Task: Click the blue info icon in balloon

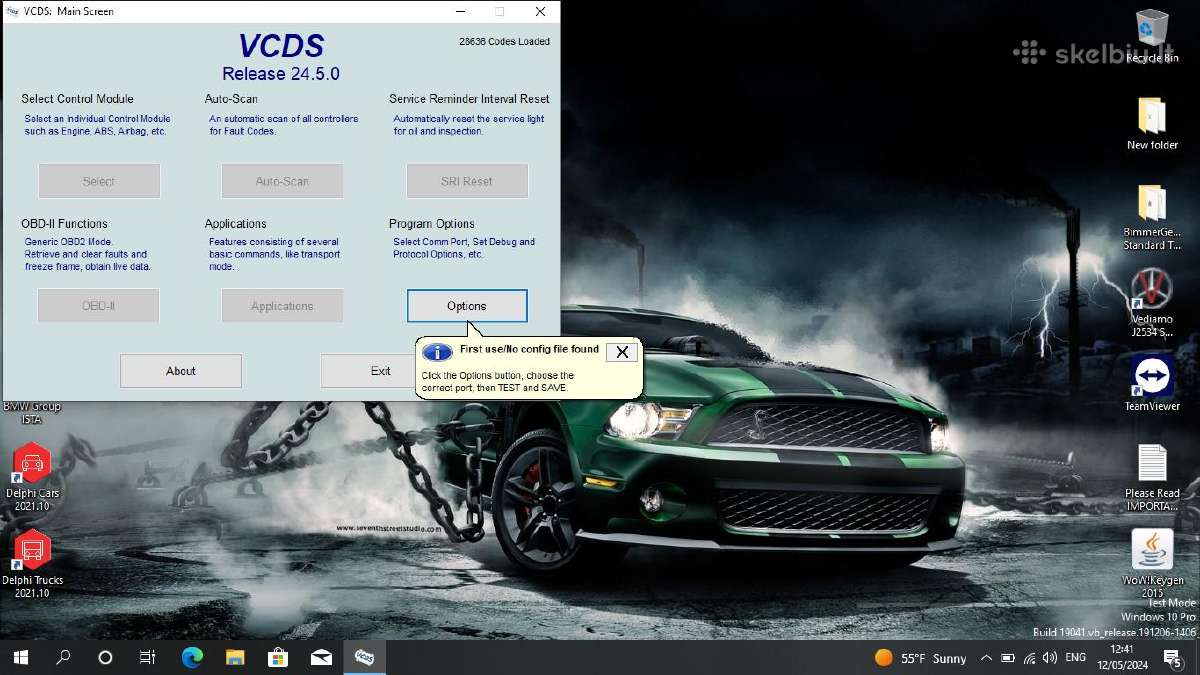Action: [x=438, y=352]
